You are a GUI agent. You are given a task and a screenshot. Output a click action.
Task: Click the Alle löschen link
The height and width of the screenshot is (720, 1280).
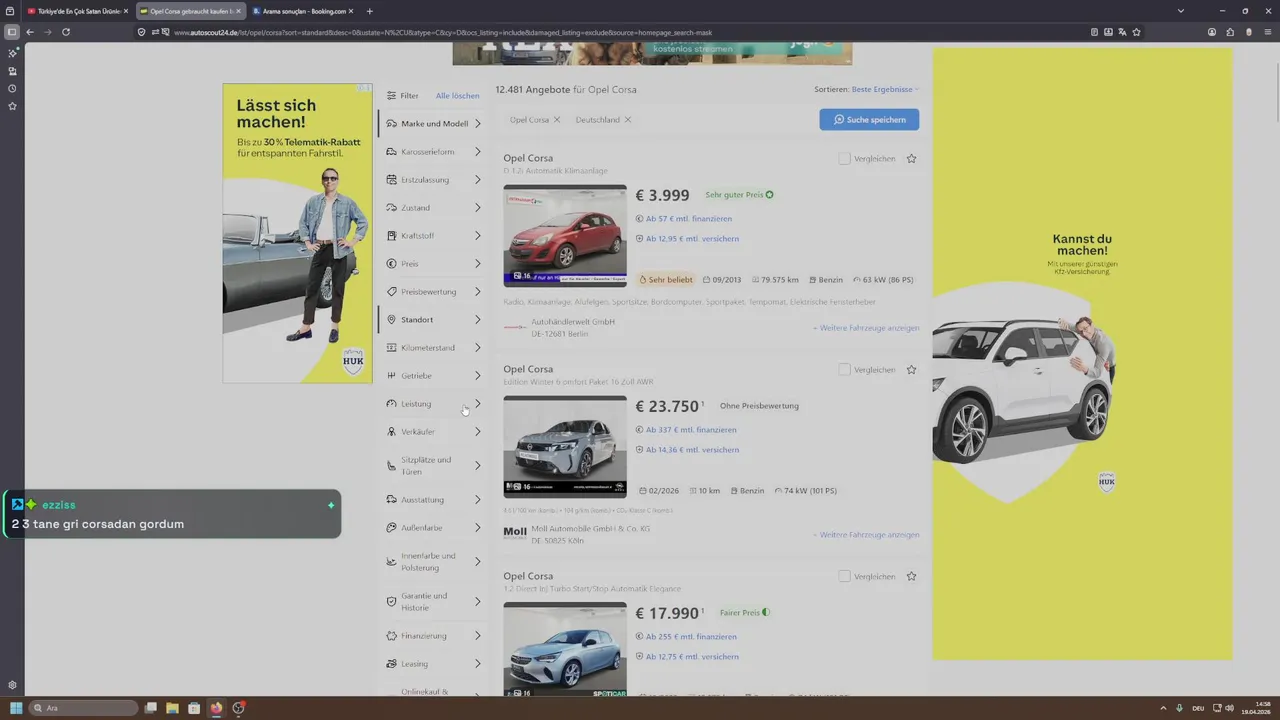[457, 96]
